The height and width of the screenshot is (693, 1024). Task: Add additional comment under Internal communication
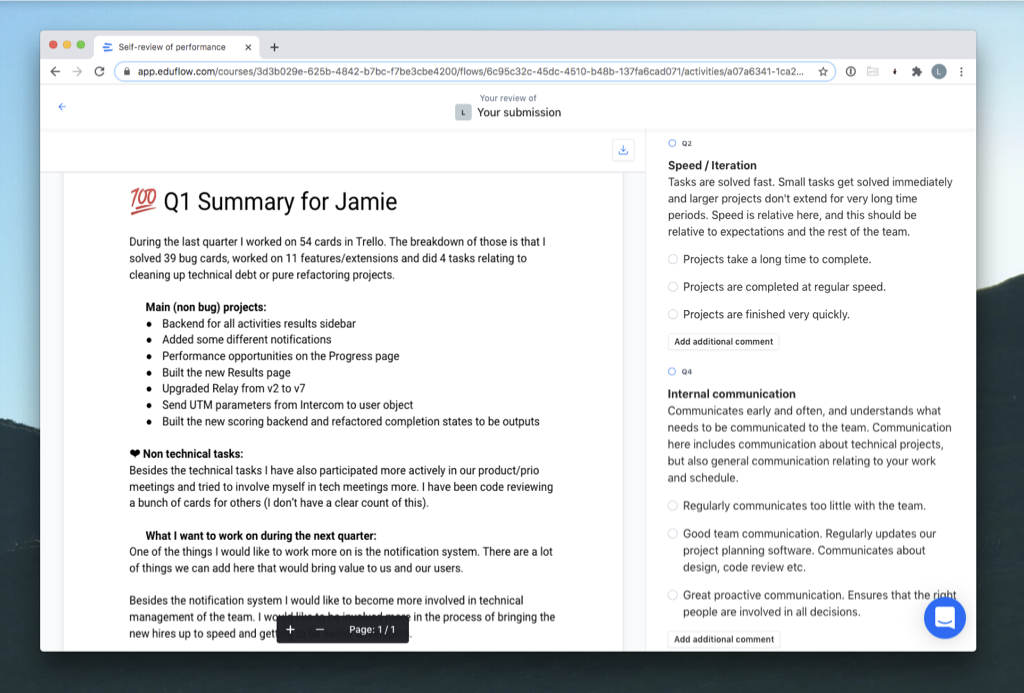pos(723,639)
